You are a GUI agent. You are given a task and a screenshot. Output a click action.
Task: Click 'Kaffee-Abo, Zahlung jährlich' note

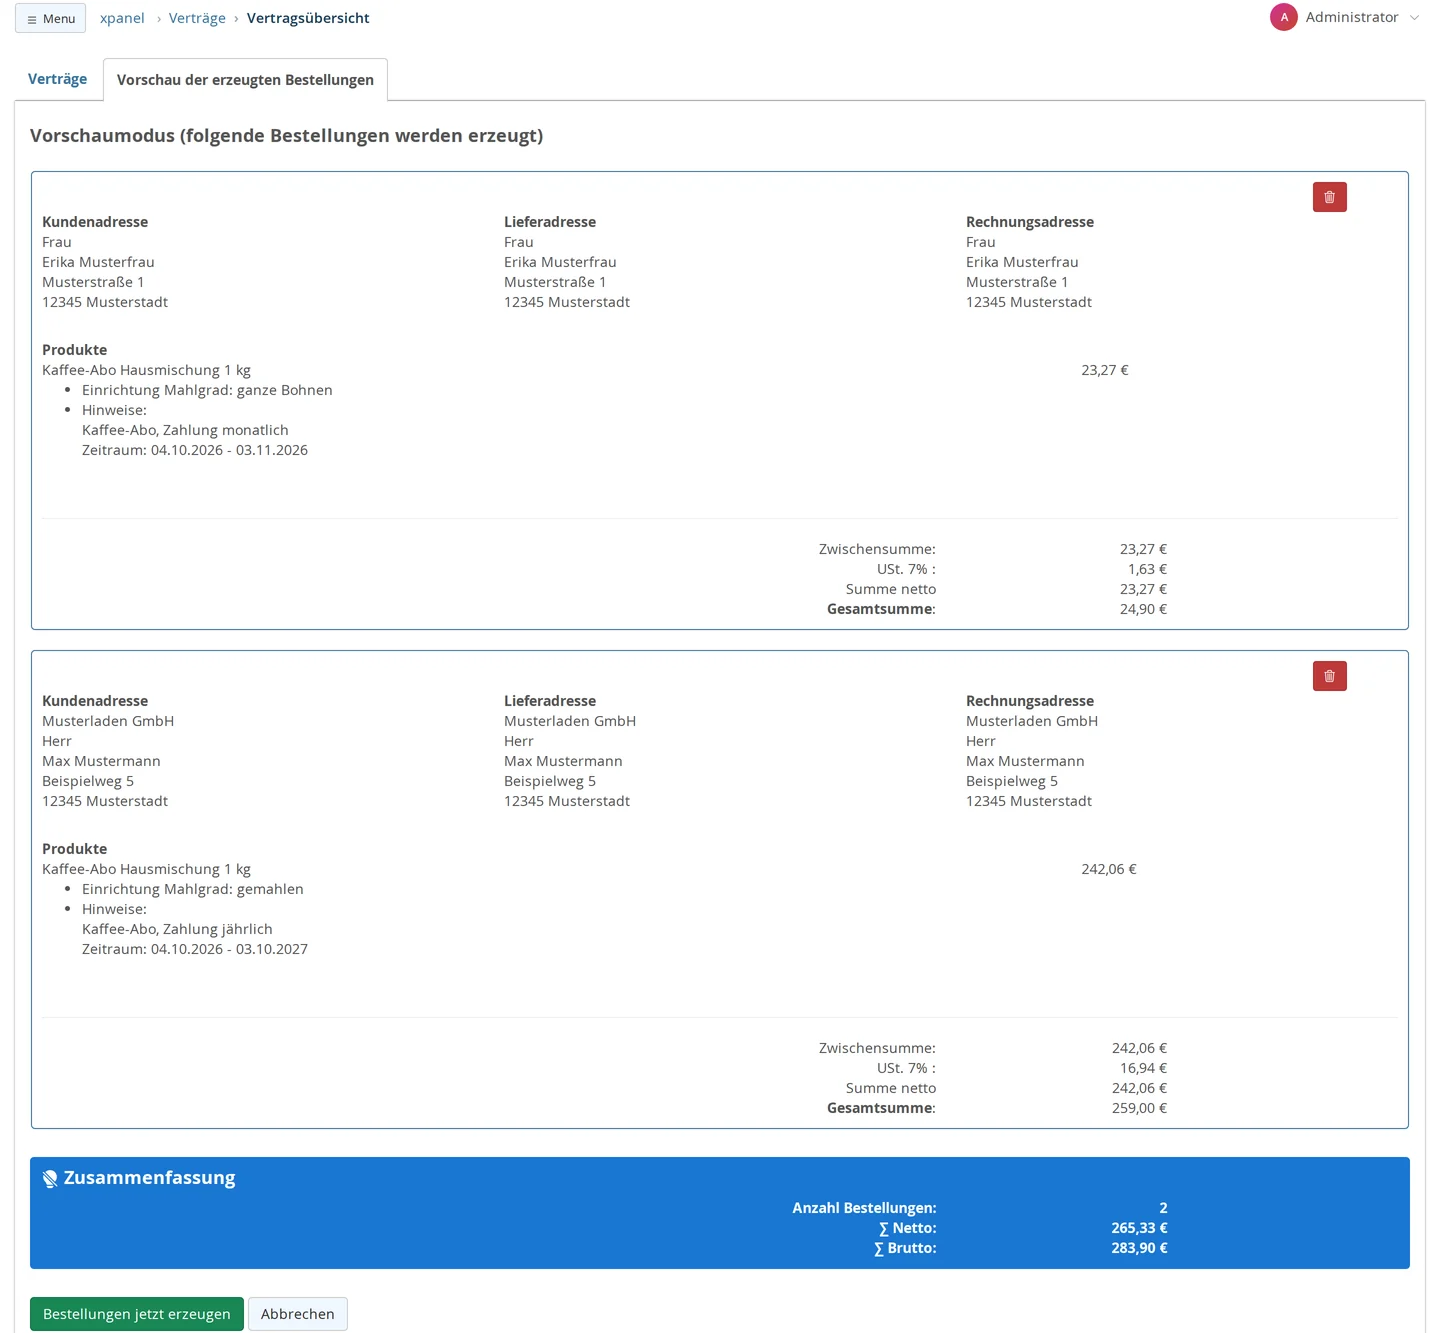[177, 929]
